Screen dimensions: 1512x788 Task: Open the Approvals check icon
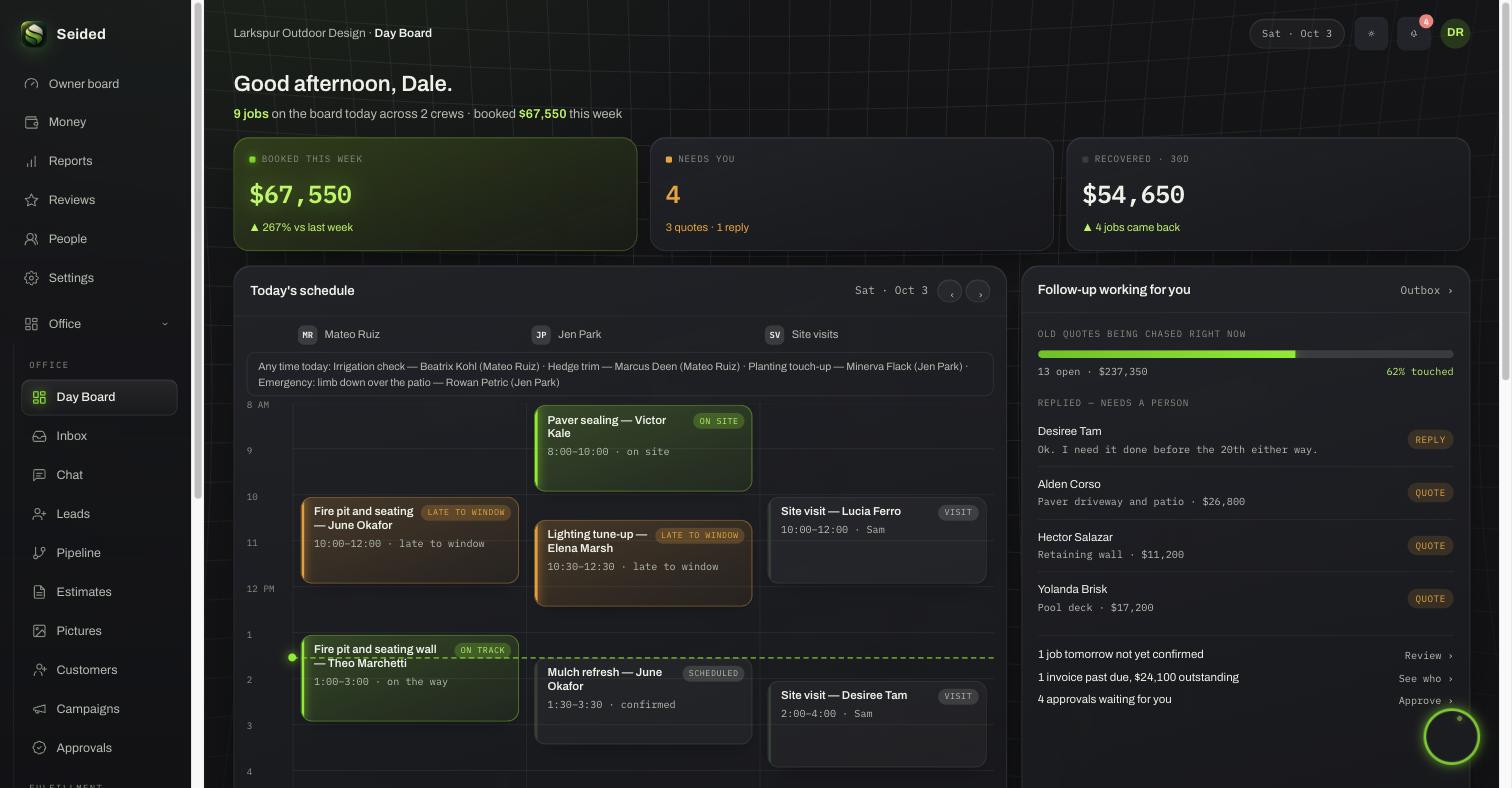(x=39, y=748)
